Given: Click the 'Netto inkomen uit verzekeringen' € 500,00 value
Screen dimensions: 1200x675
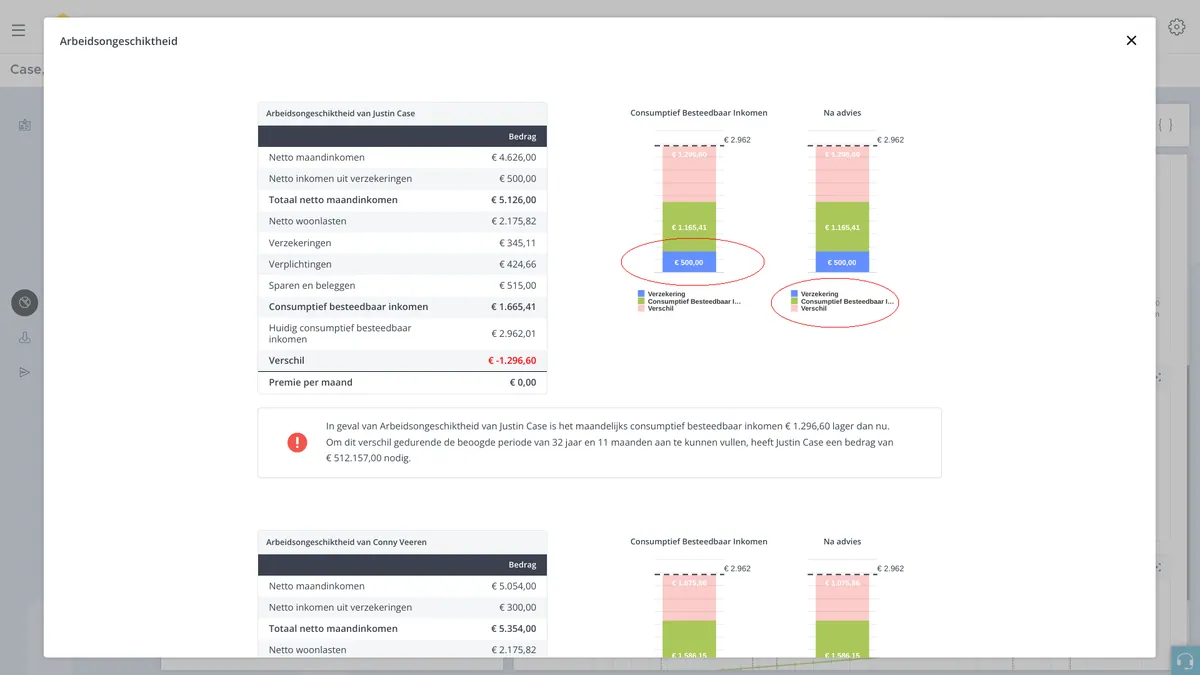Looking at the screenshot, I should tap(517, 179).
